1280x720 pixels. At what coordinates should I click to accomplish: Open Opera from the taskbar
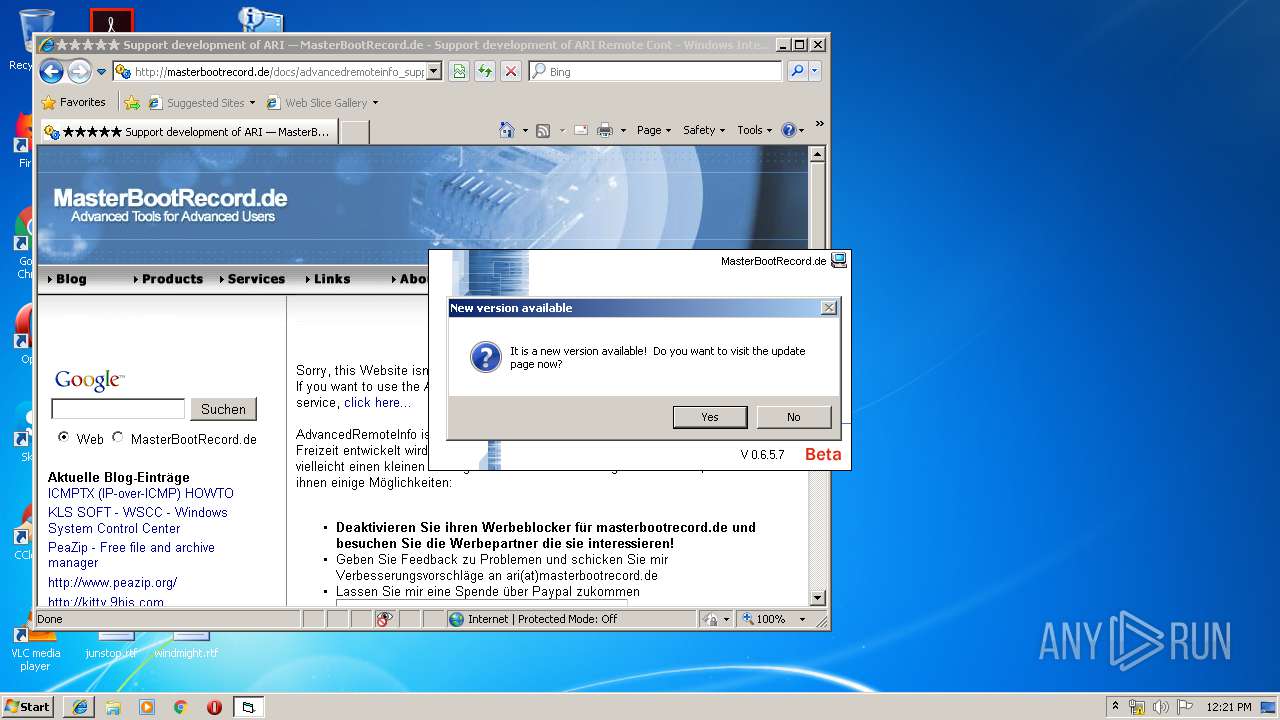214,707
